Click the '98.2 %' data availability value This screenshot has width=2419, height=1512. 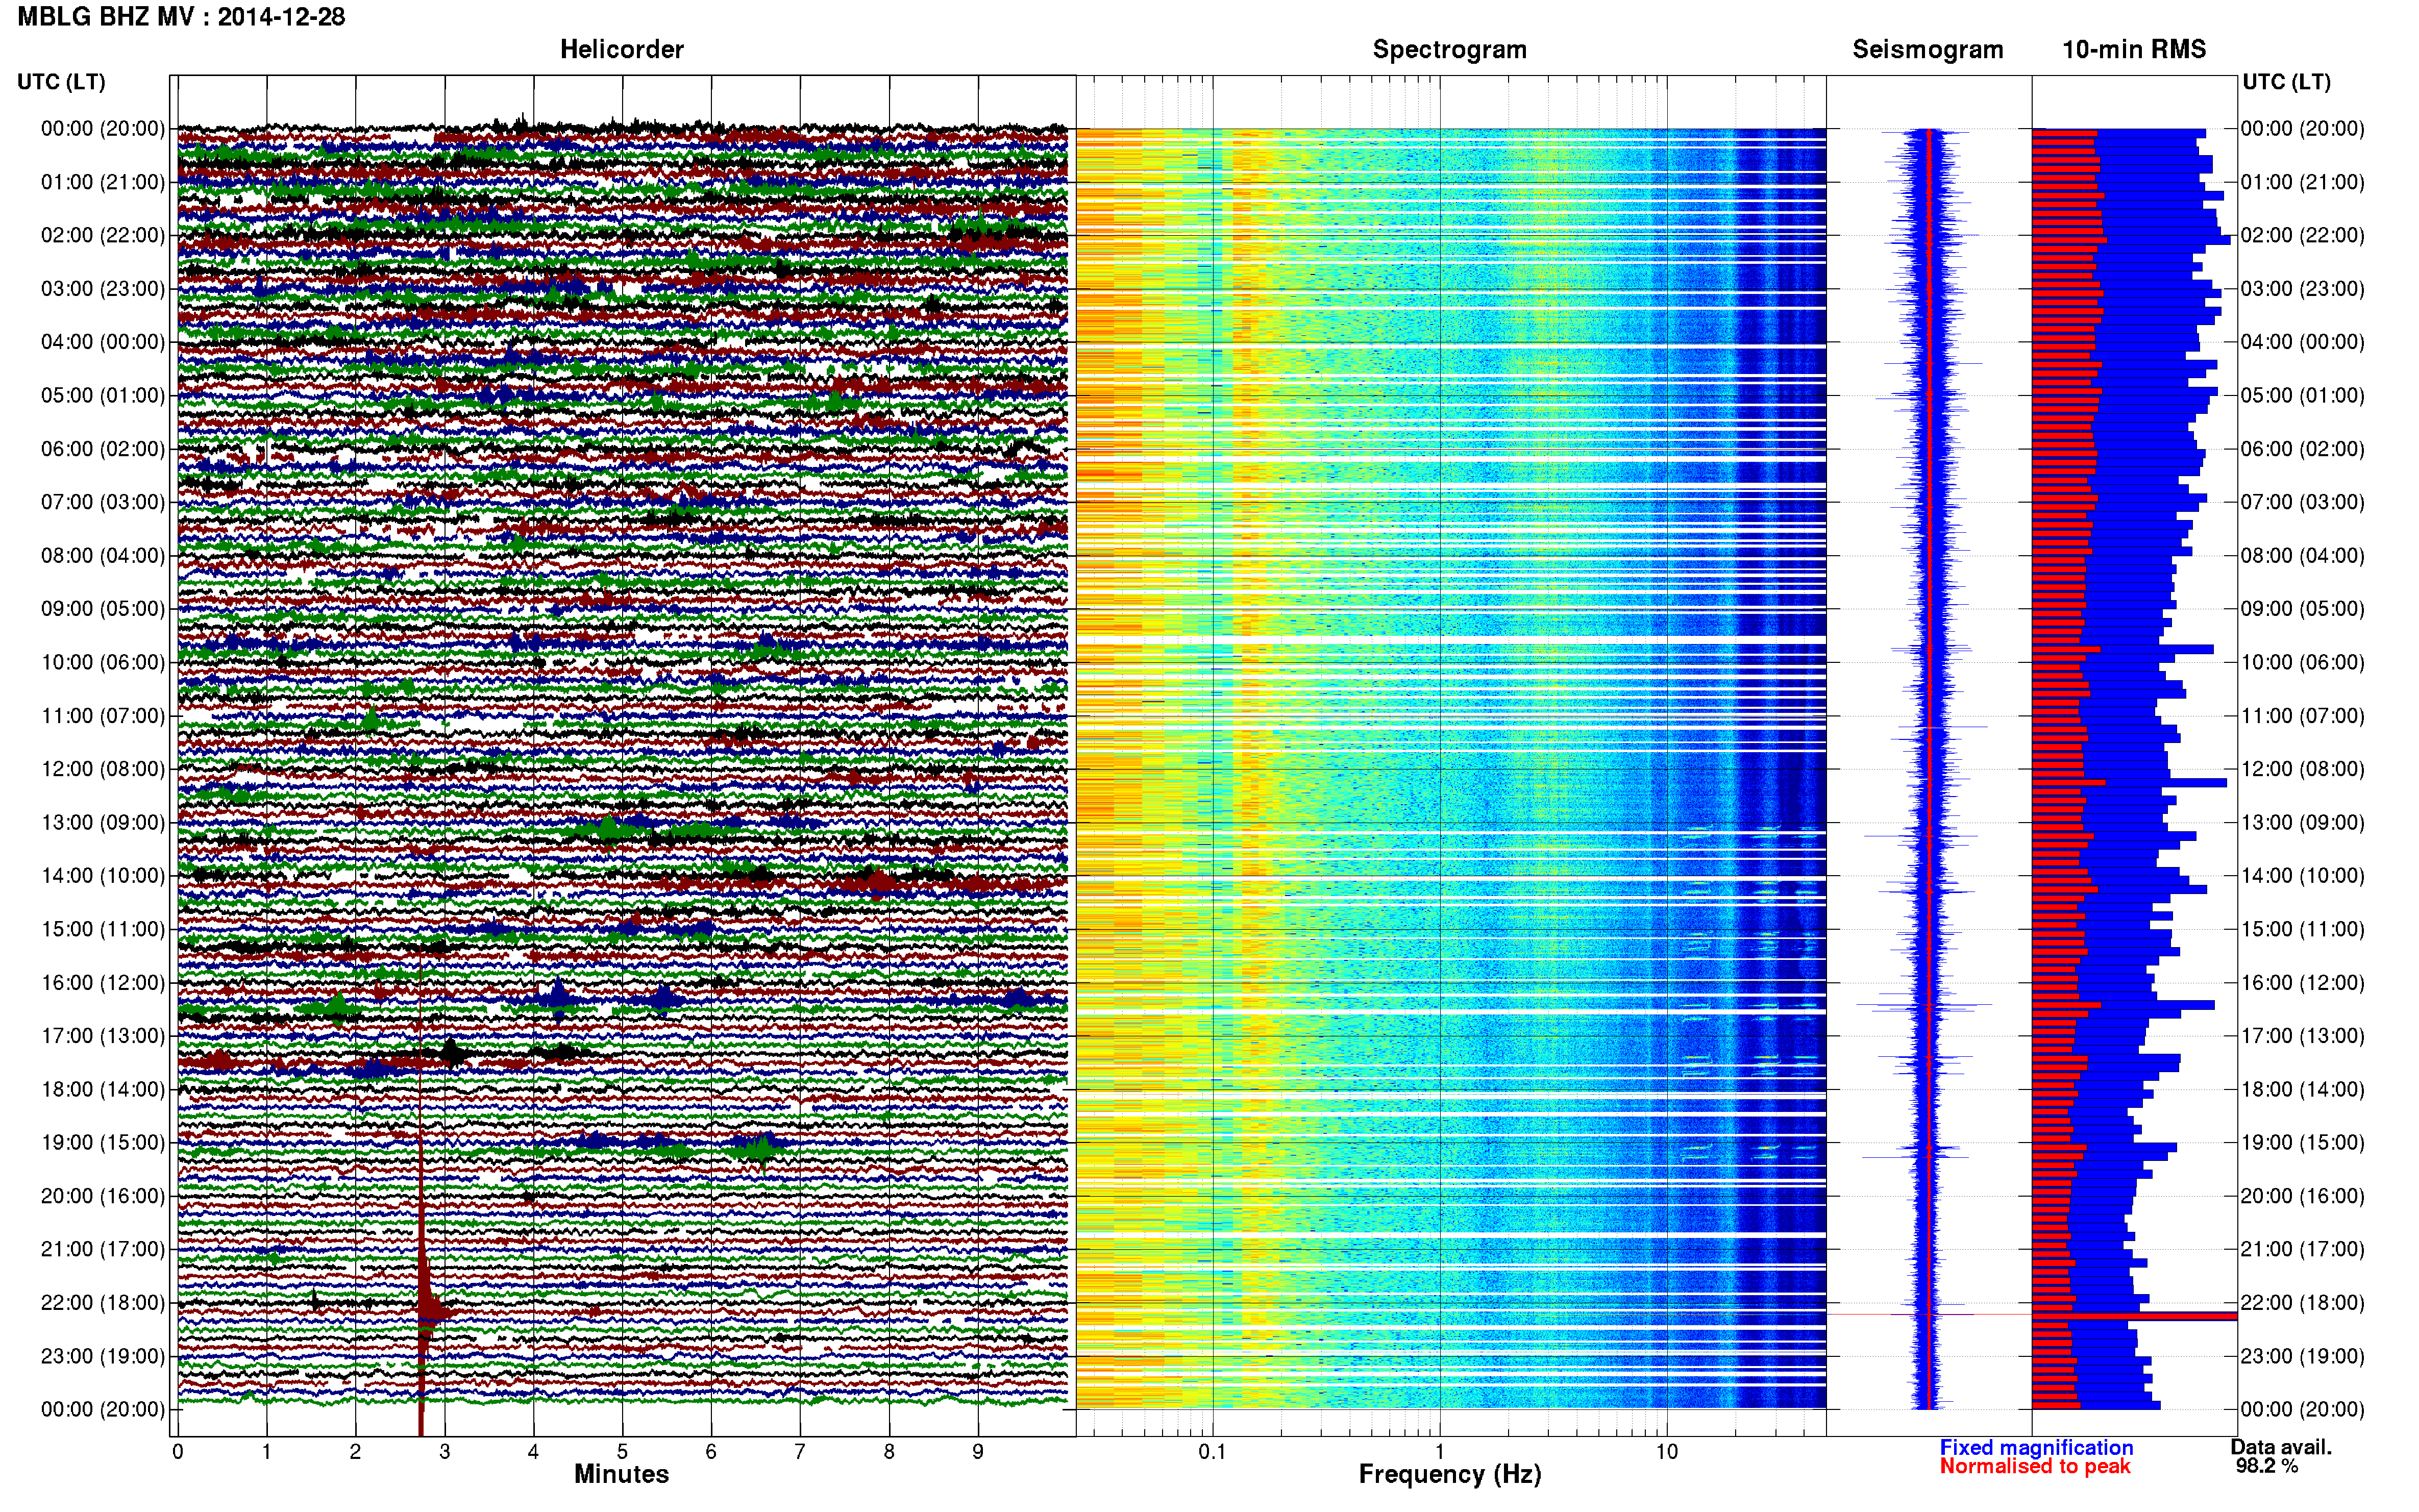point(2267,1466)
